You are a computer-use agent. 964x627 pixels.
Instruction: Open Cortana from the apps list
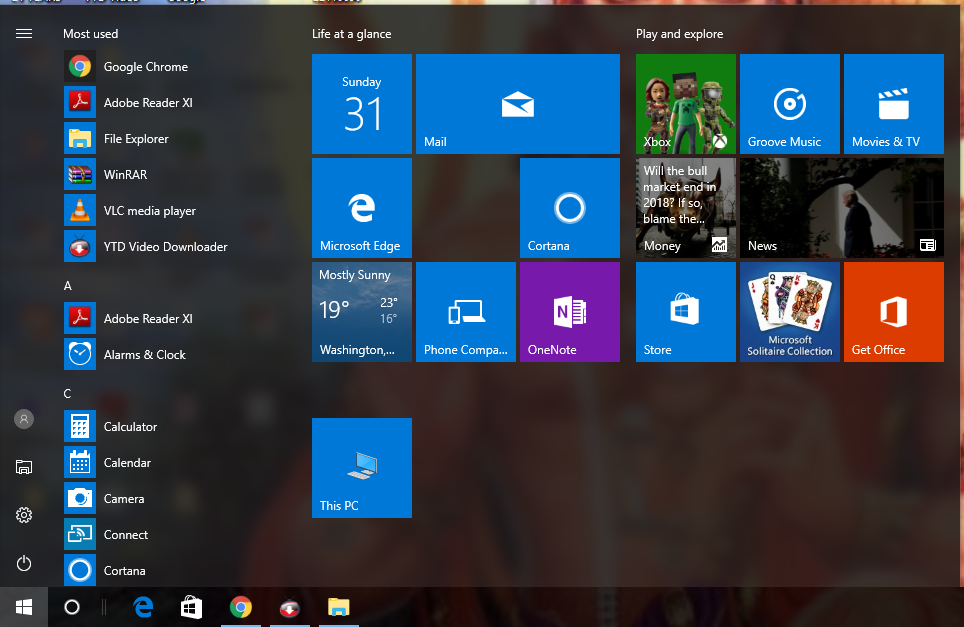(148, 570)
